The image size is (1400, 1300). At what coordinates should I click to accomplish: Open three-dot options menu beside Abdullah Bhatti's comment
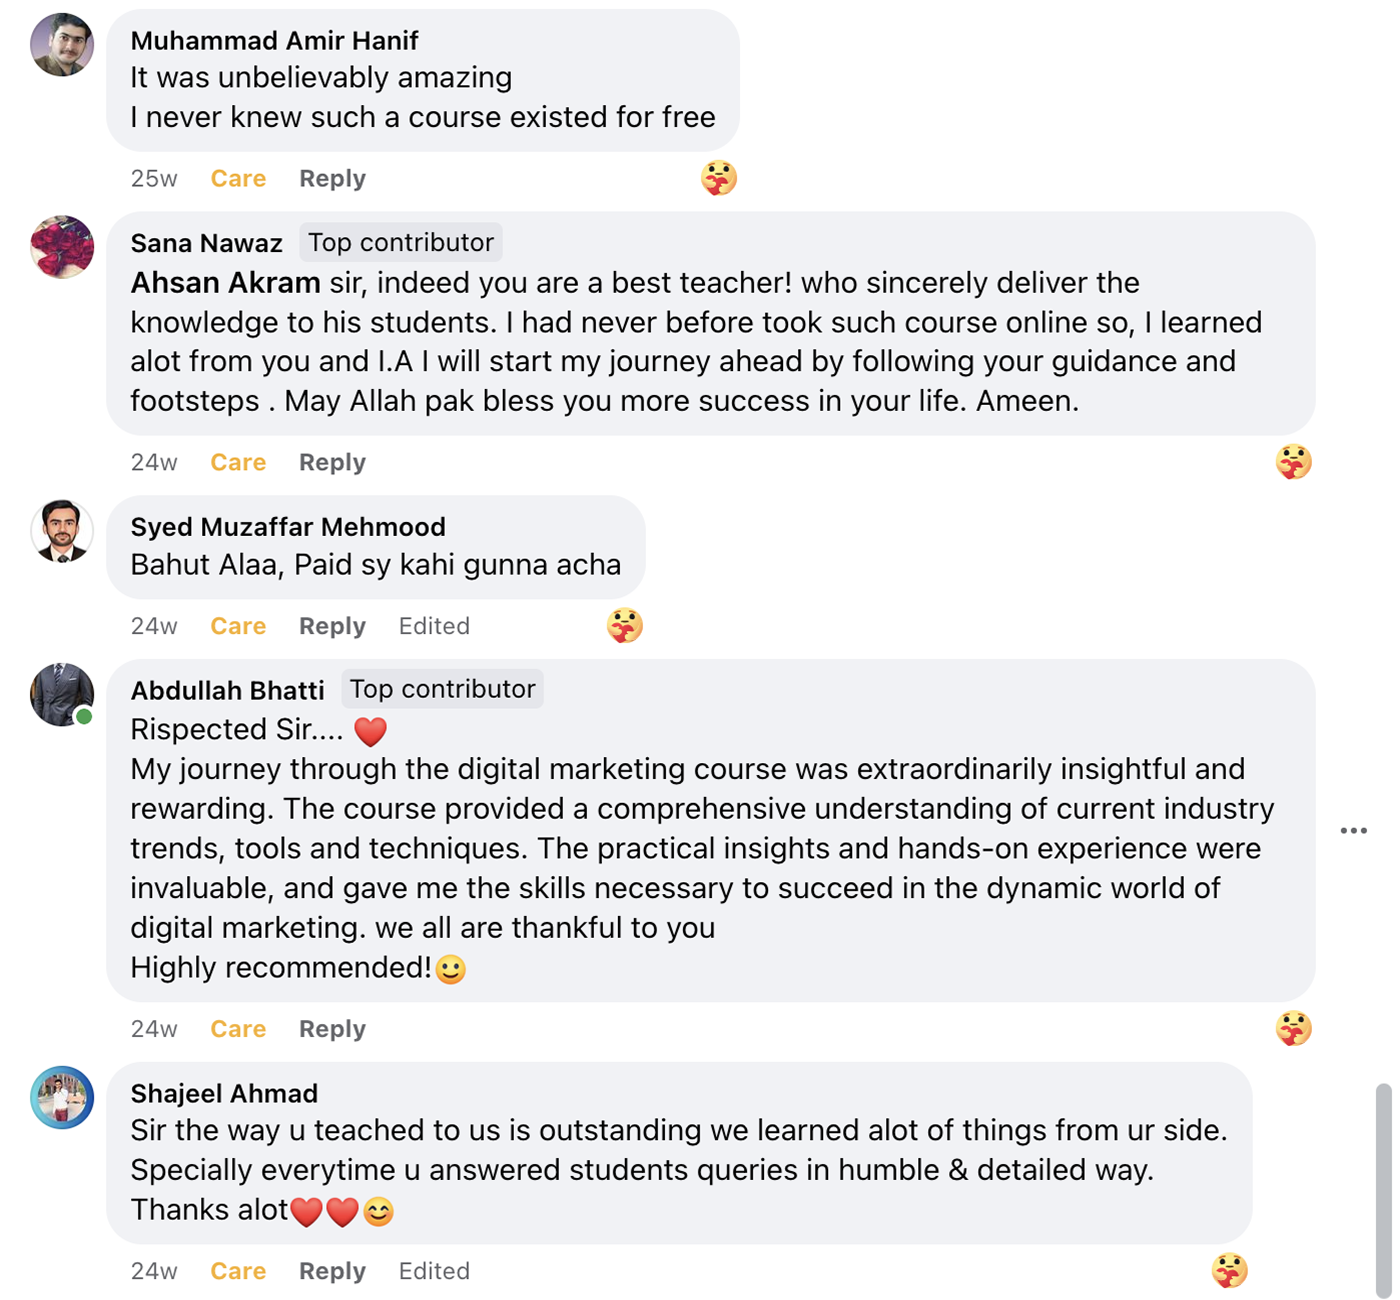pyautogui.click(x=1353, y=831)
